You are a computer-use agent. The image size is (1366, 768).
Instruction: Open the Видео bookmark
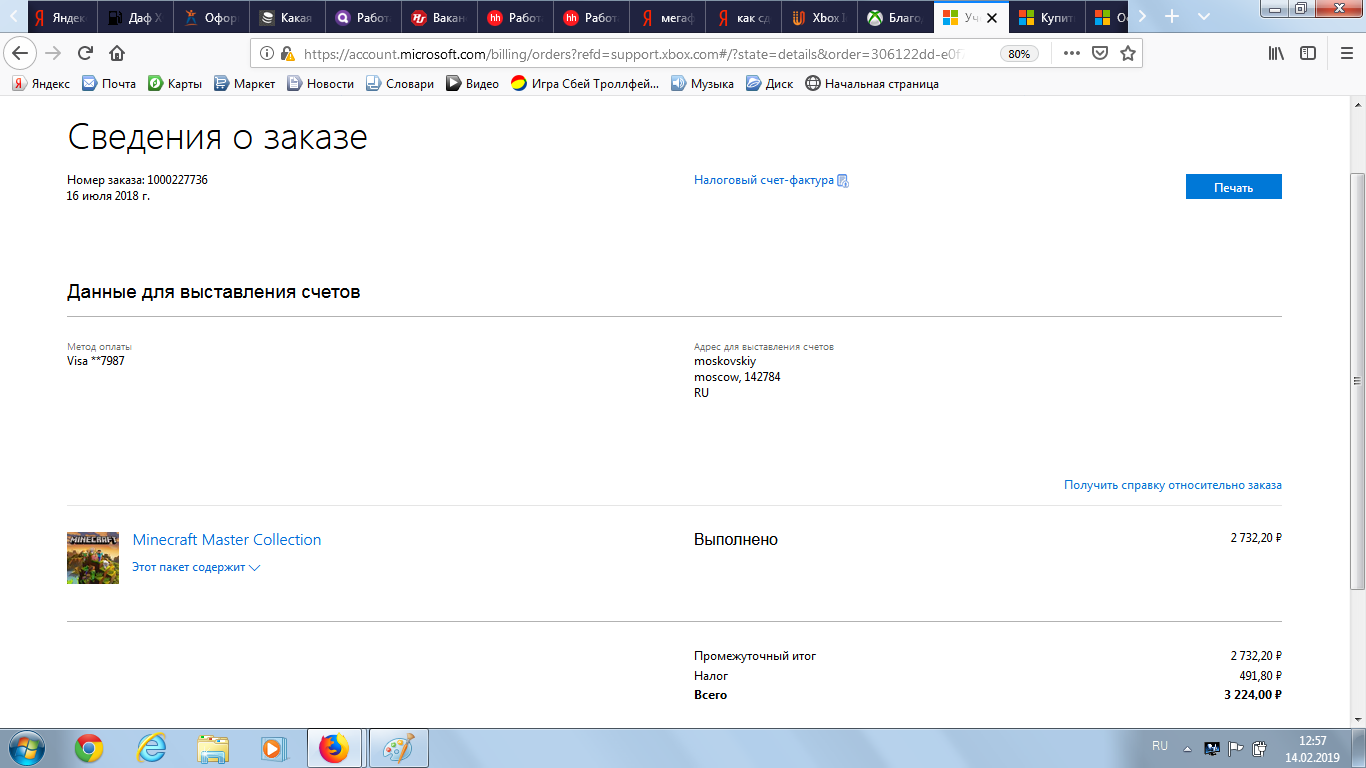472,84
